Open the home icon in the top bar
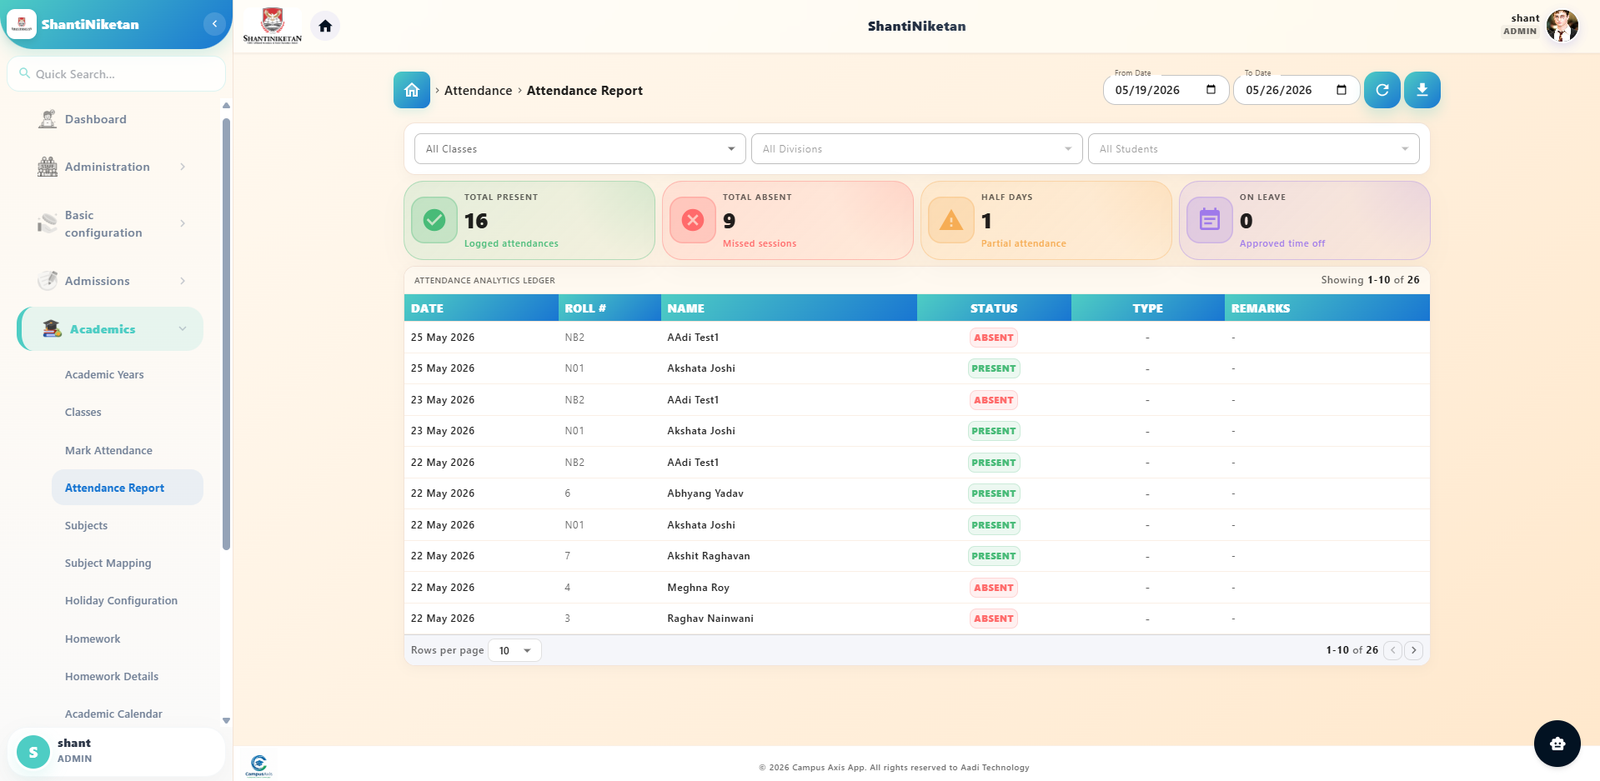 tap(325, 26)
